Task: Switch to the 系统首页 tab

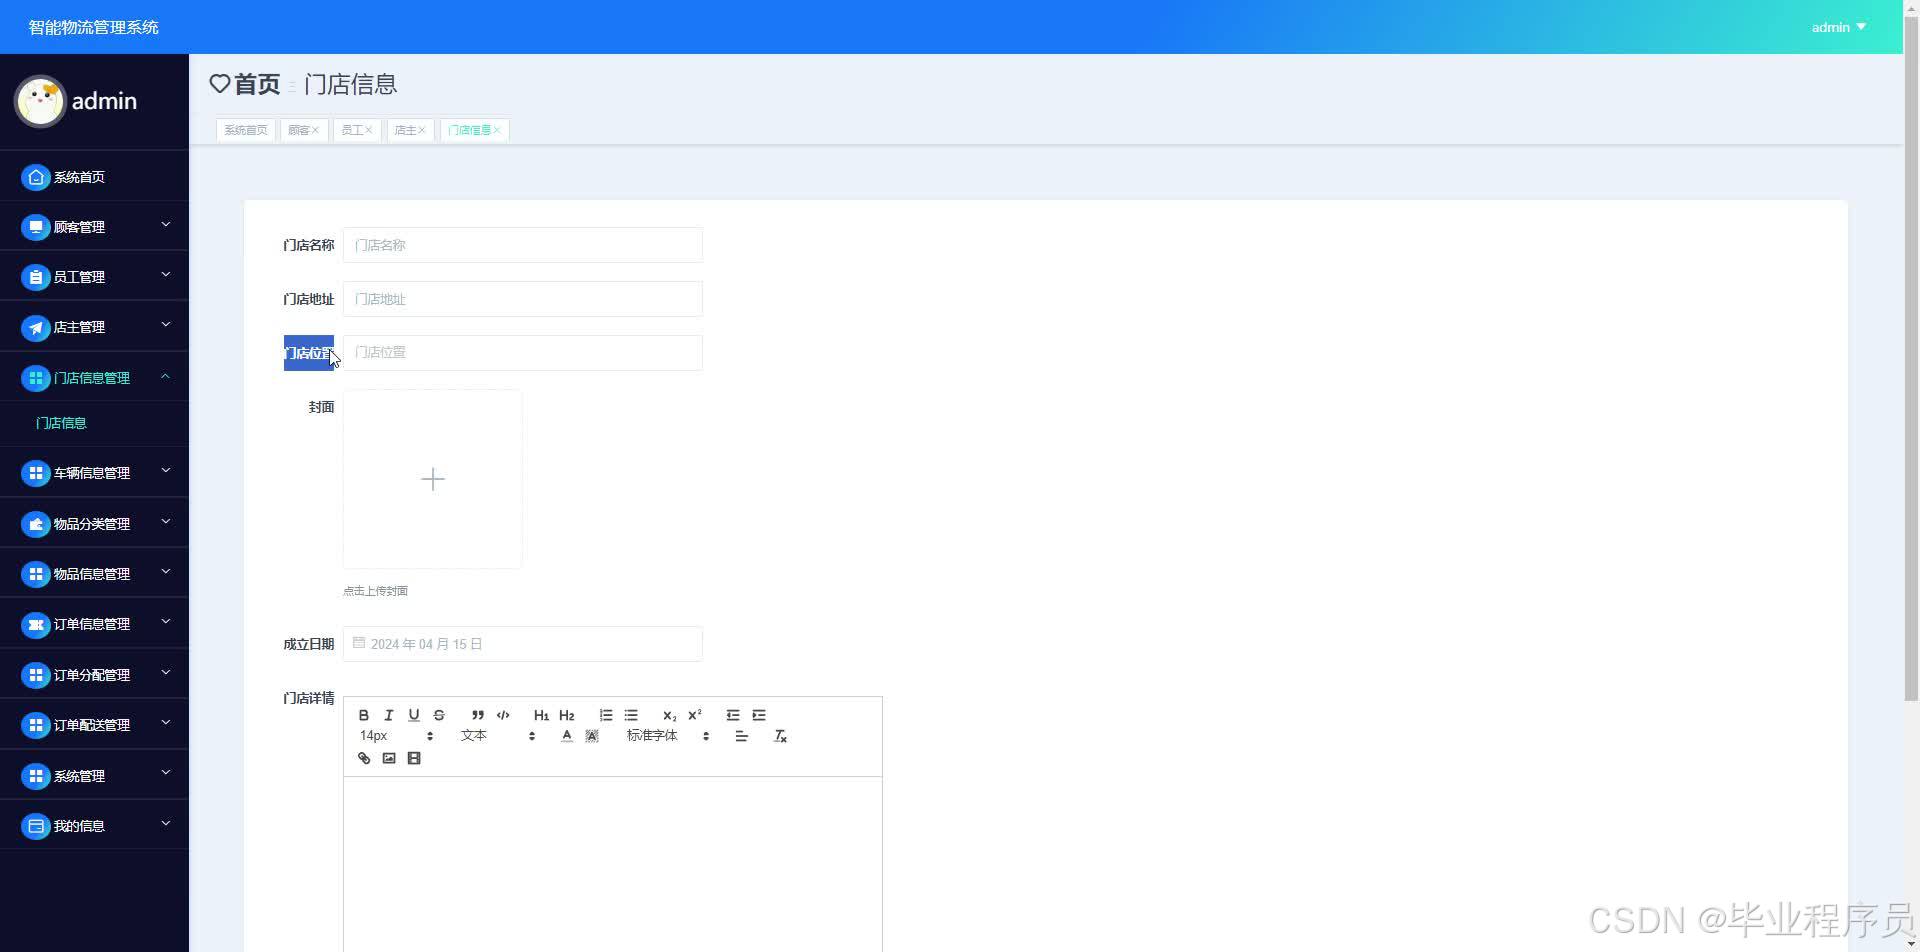Action: [246, 130]
